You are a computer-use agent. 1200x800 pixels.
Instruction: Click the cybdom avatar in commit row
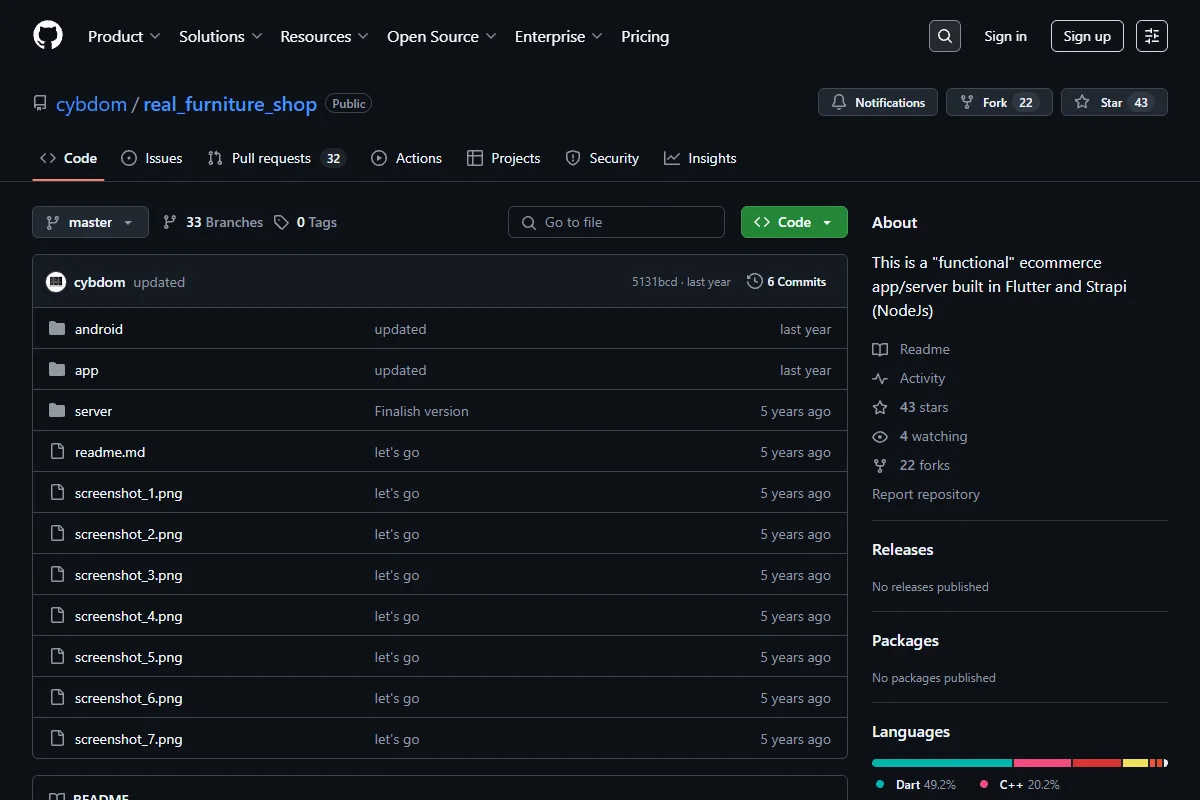(x=56, y=282)
